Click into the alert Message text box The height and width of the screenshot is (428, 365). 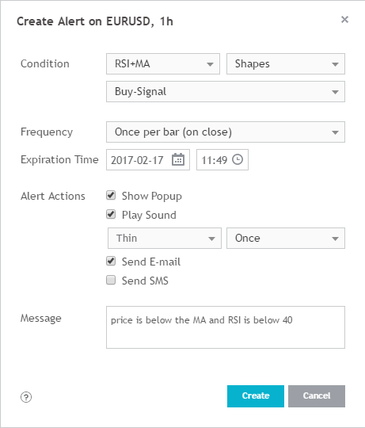point(226,327)
